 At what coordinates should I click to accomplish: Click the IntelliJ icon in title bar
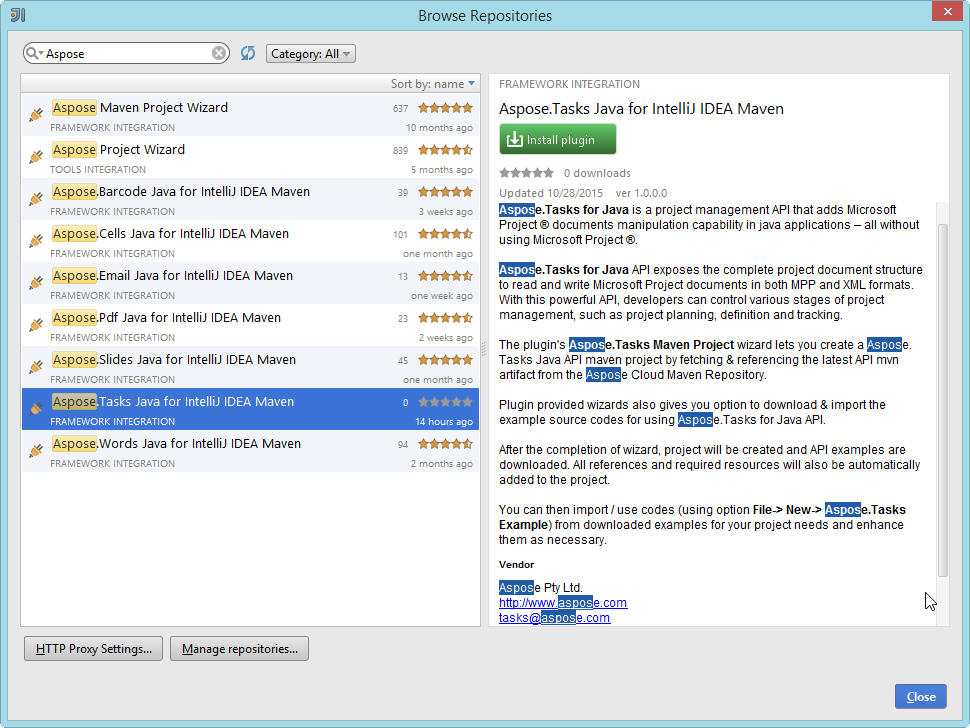click(x=18, y=15)
